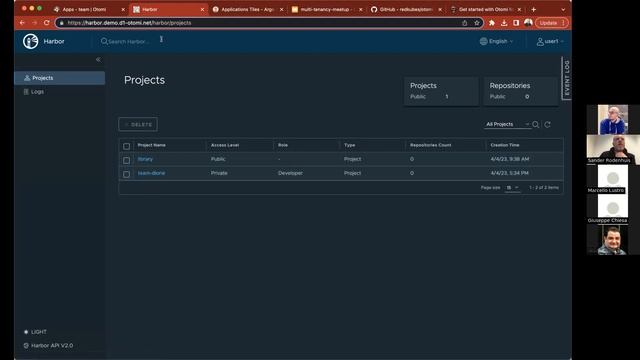Click the share icon in the address bar
640x360 pixels.
click(x=464, y=23)
